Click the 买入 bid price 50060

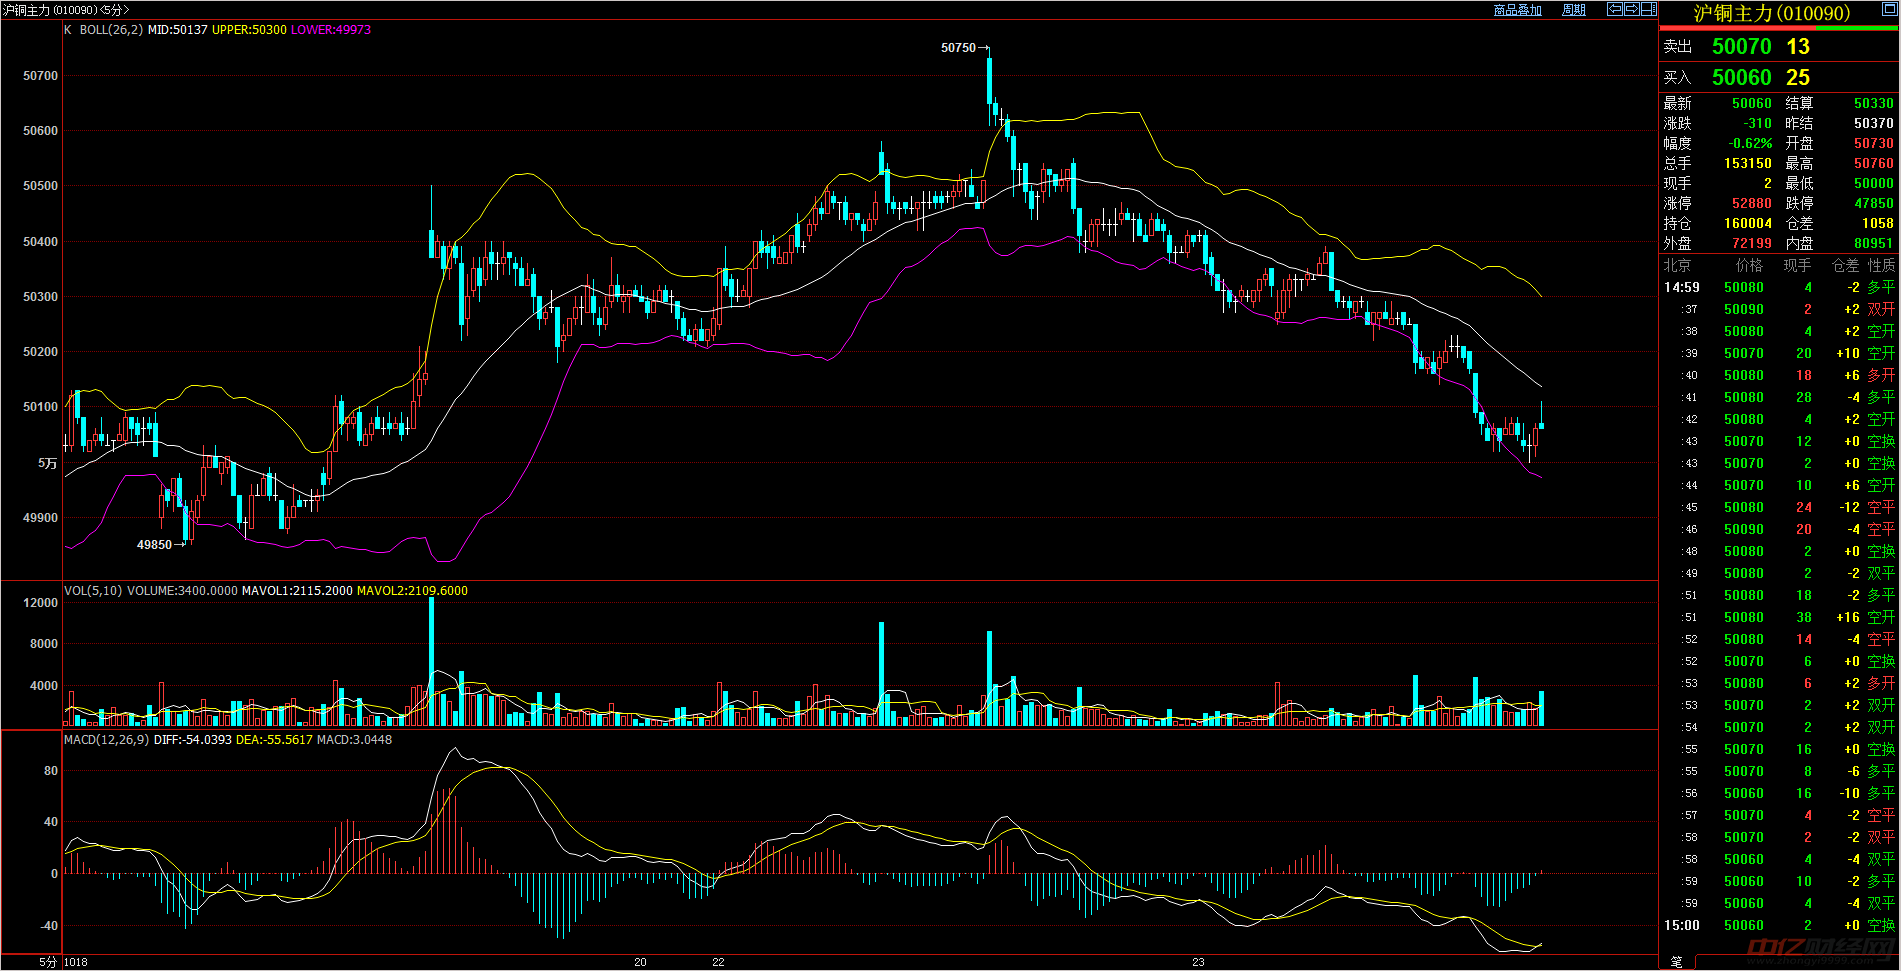click(x=1741, y=78)
